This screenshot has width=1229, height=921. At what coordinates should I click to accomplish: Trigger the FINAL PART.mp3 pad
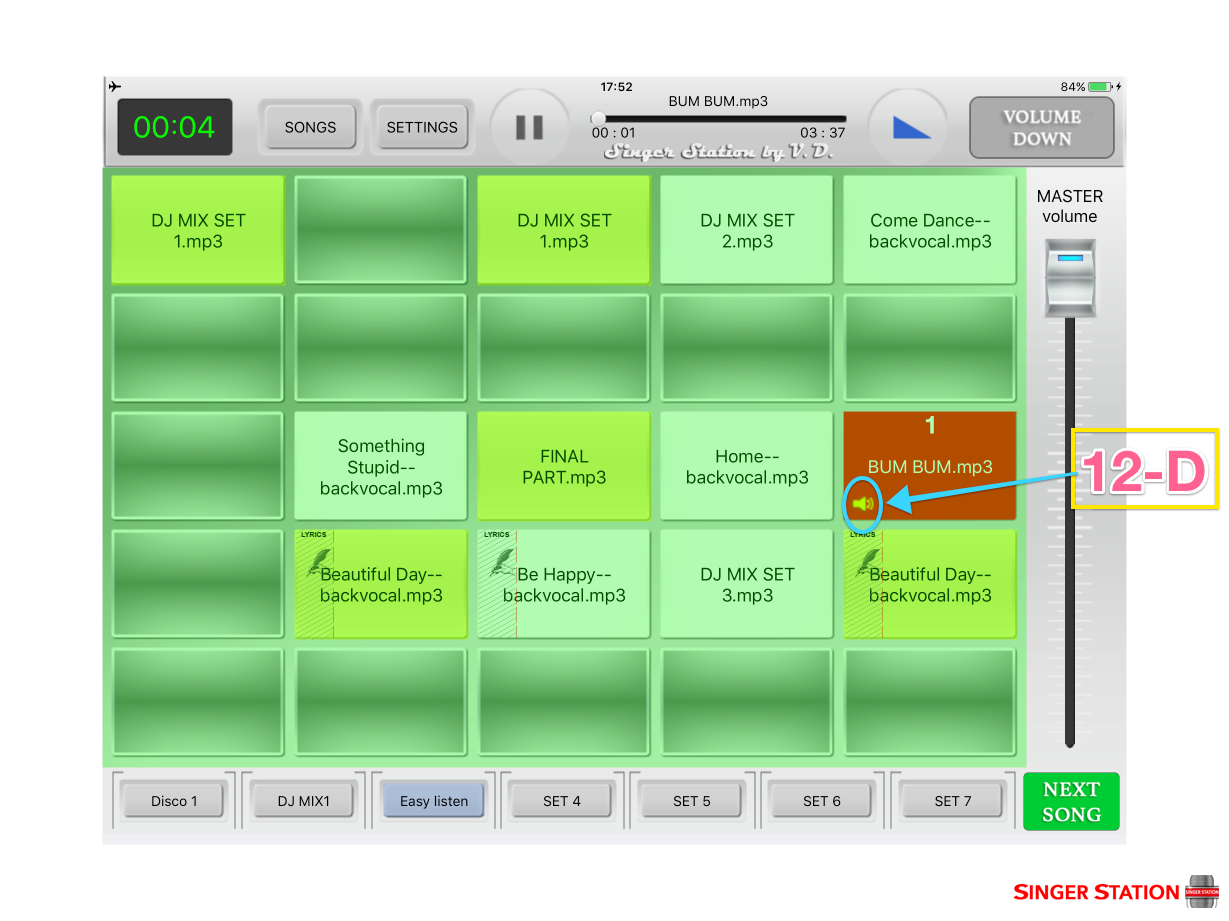pos(564,466)
